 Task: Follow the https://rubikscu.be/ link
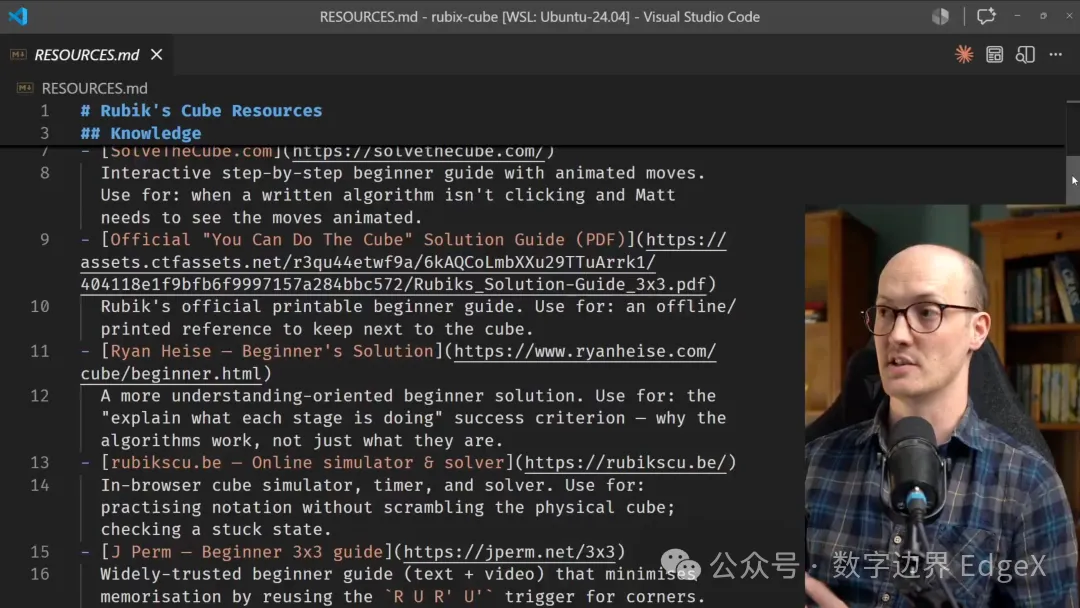pyautogui.click(x=625, y=463)
